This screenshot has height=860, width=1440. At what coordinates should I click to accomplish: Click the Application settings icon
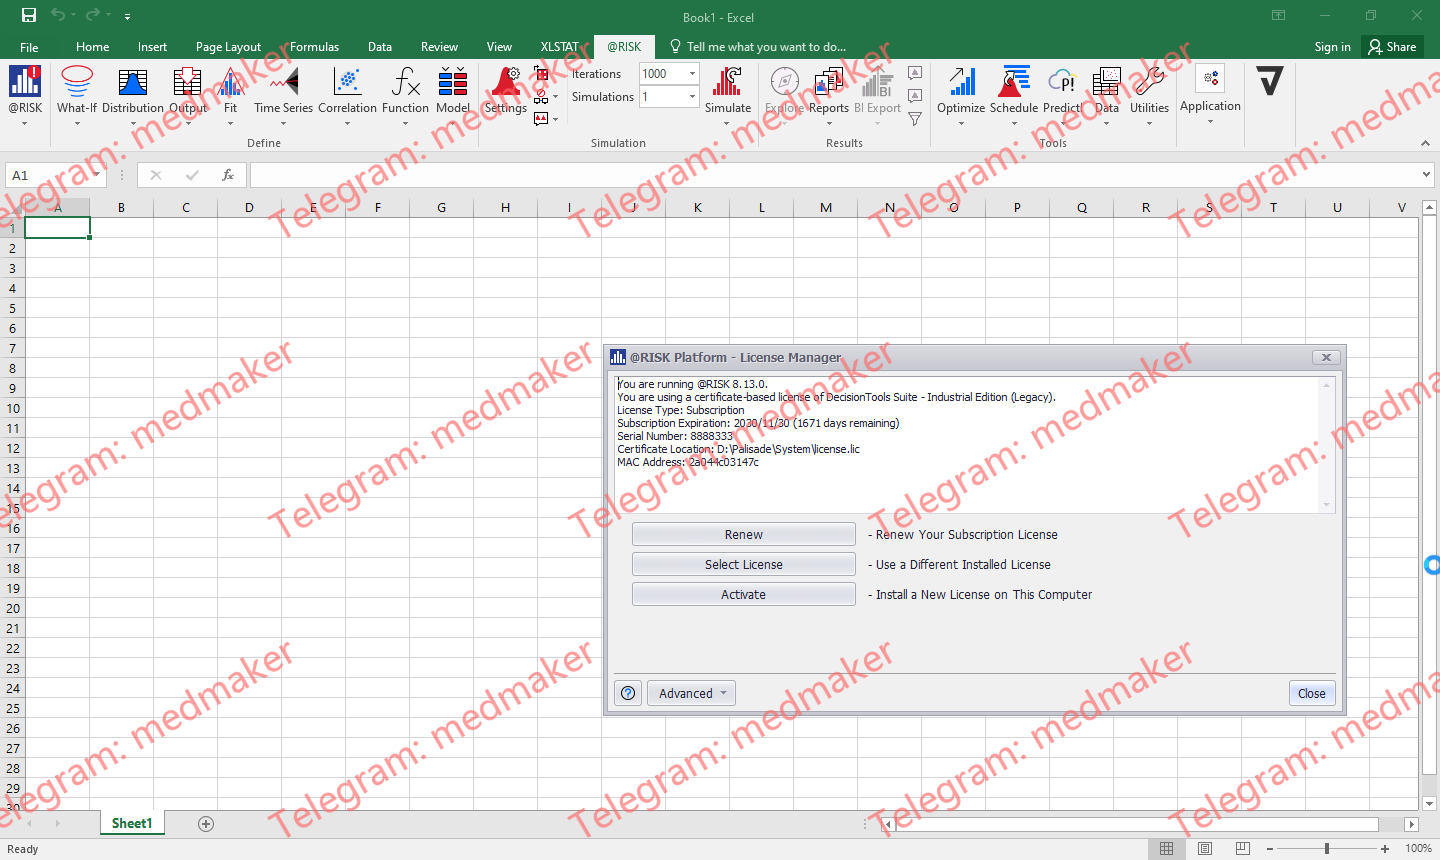click(x=1210, y=79)
